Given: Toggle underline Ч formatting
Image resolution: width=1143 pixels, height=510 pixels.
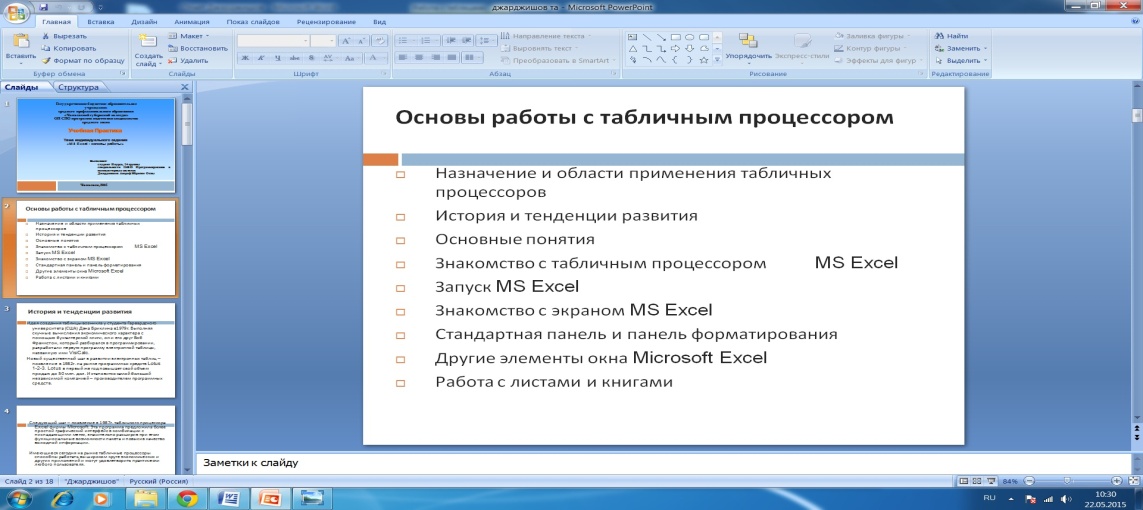Looking at the screenshot, I should pos(278,58).
